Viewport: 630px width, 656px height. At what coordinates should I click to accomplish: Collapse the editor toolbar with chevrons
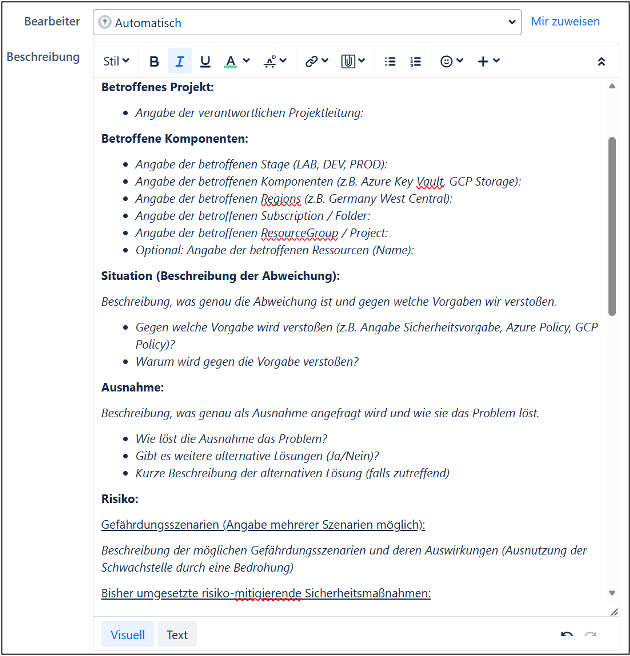(x=601, y=62)
